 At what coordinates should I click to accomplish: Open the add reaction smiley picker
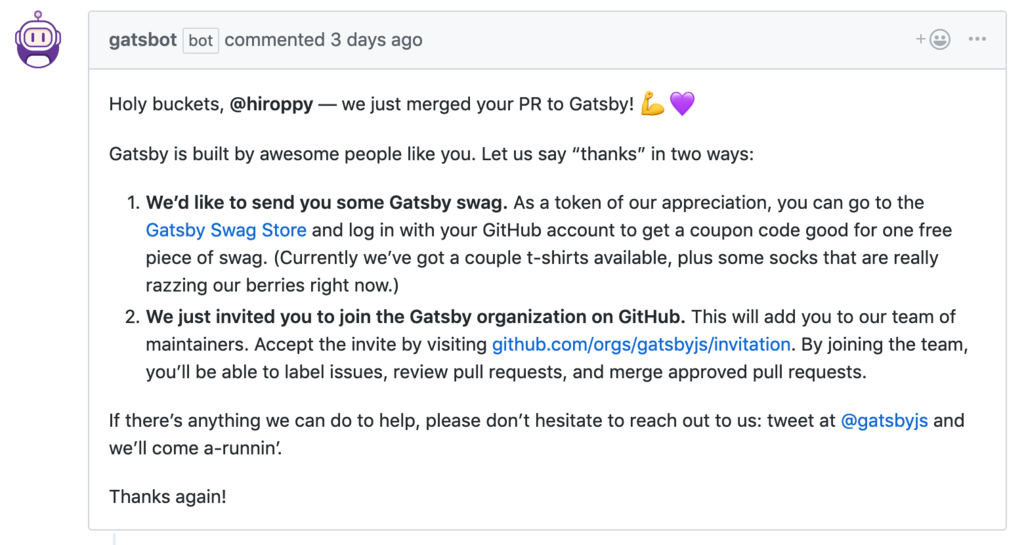[940, 40]
